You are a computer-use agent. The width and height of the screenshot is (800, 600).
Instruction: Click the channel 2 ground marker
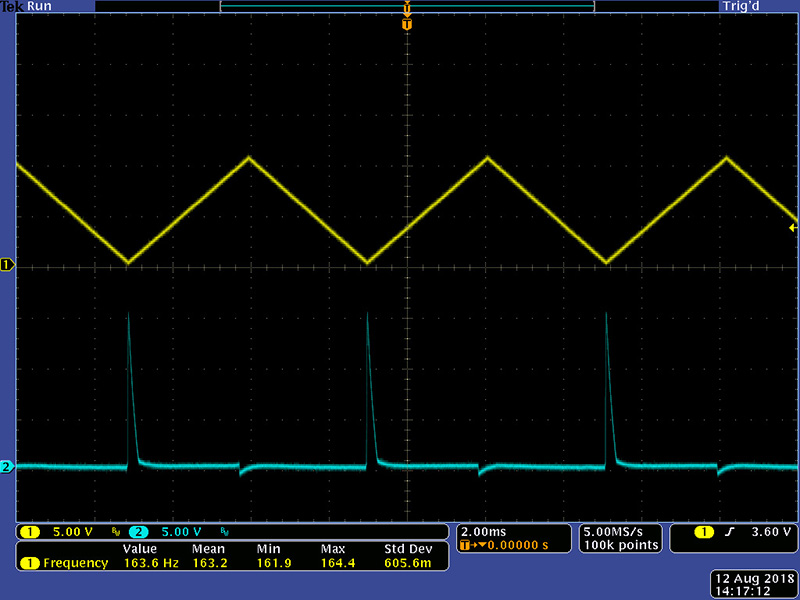[x=9, y=467]
